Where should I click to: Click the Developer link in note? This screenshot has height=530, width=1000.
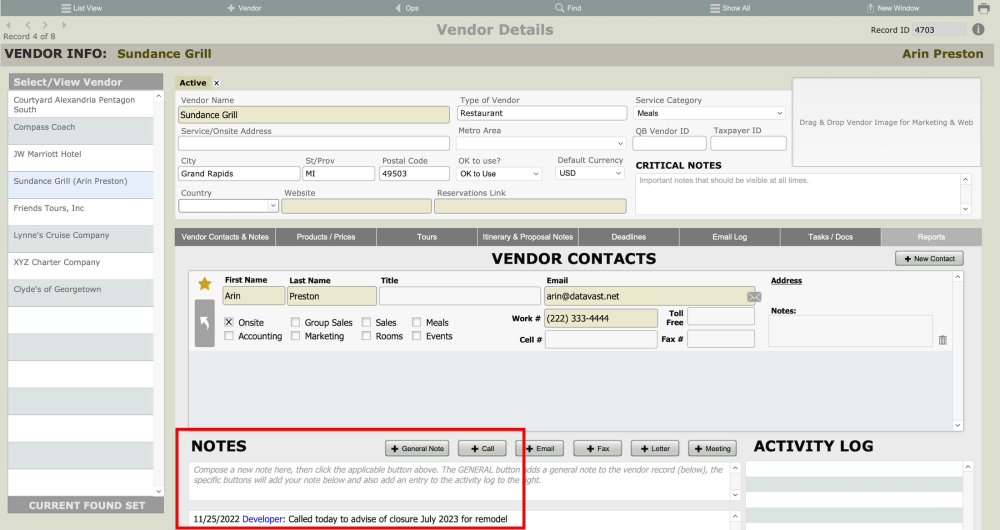point(262,519)
